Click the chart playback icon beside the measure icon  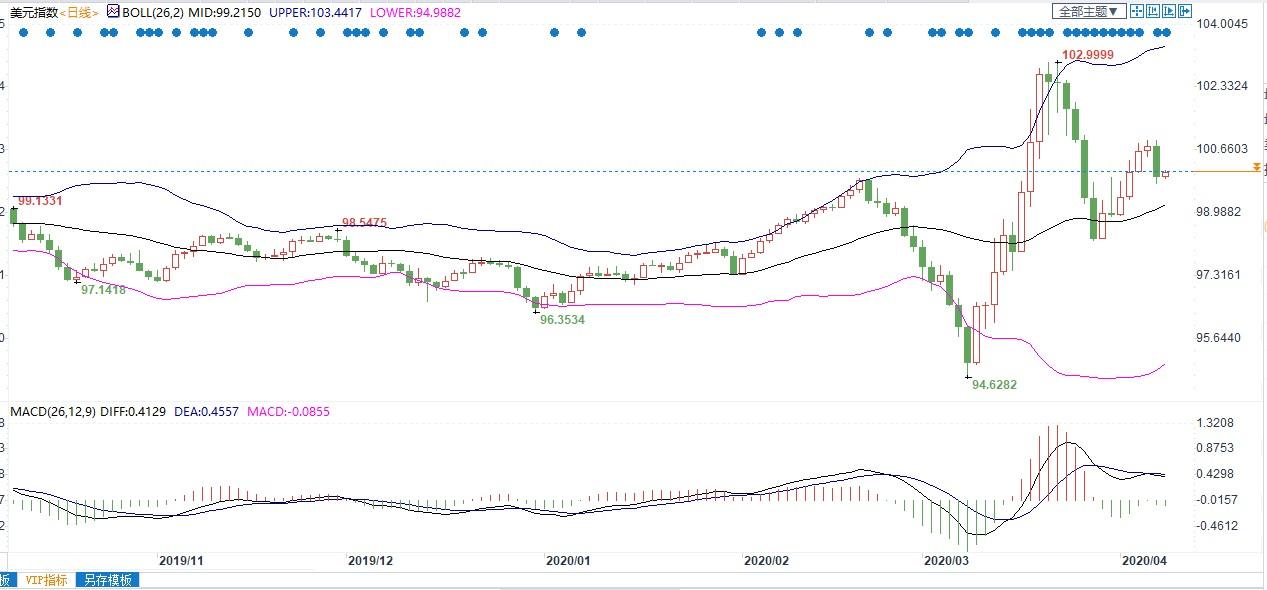click(1169, 11)
